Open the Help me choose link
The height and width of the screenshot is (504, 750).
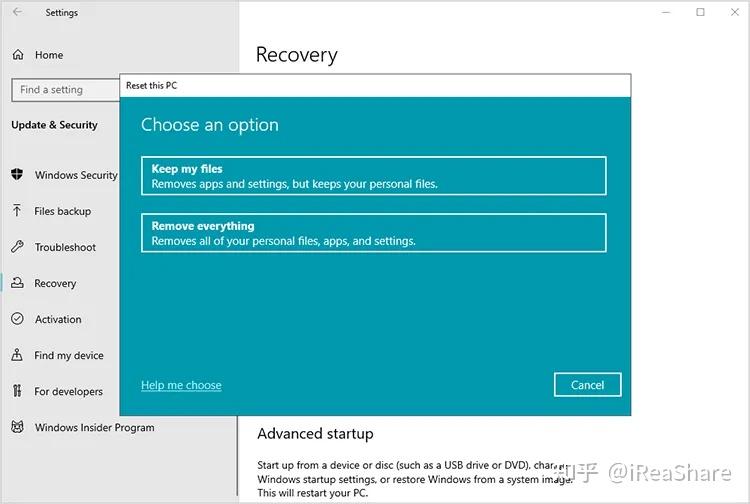[x=181, y=385]
